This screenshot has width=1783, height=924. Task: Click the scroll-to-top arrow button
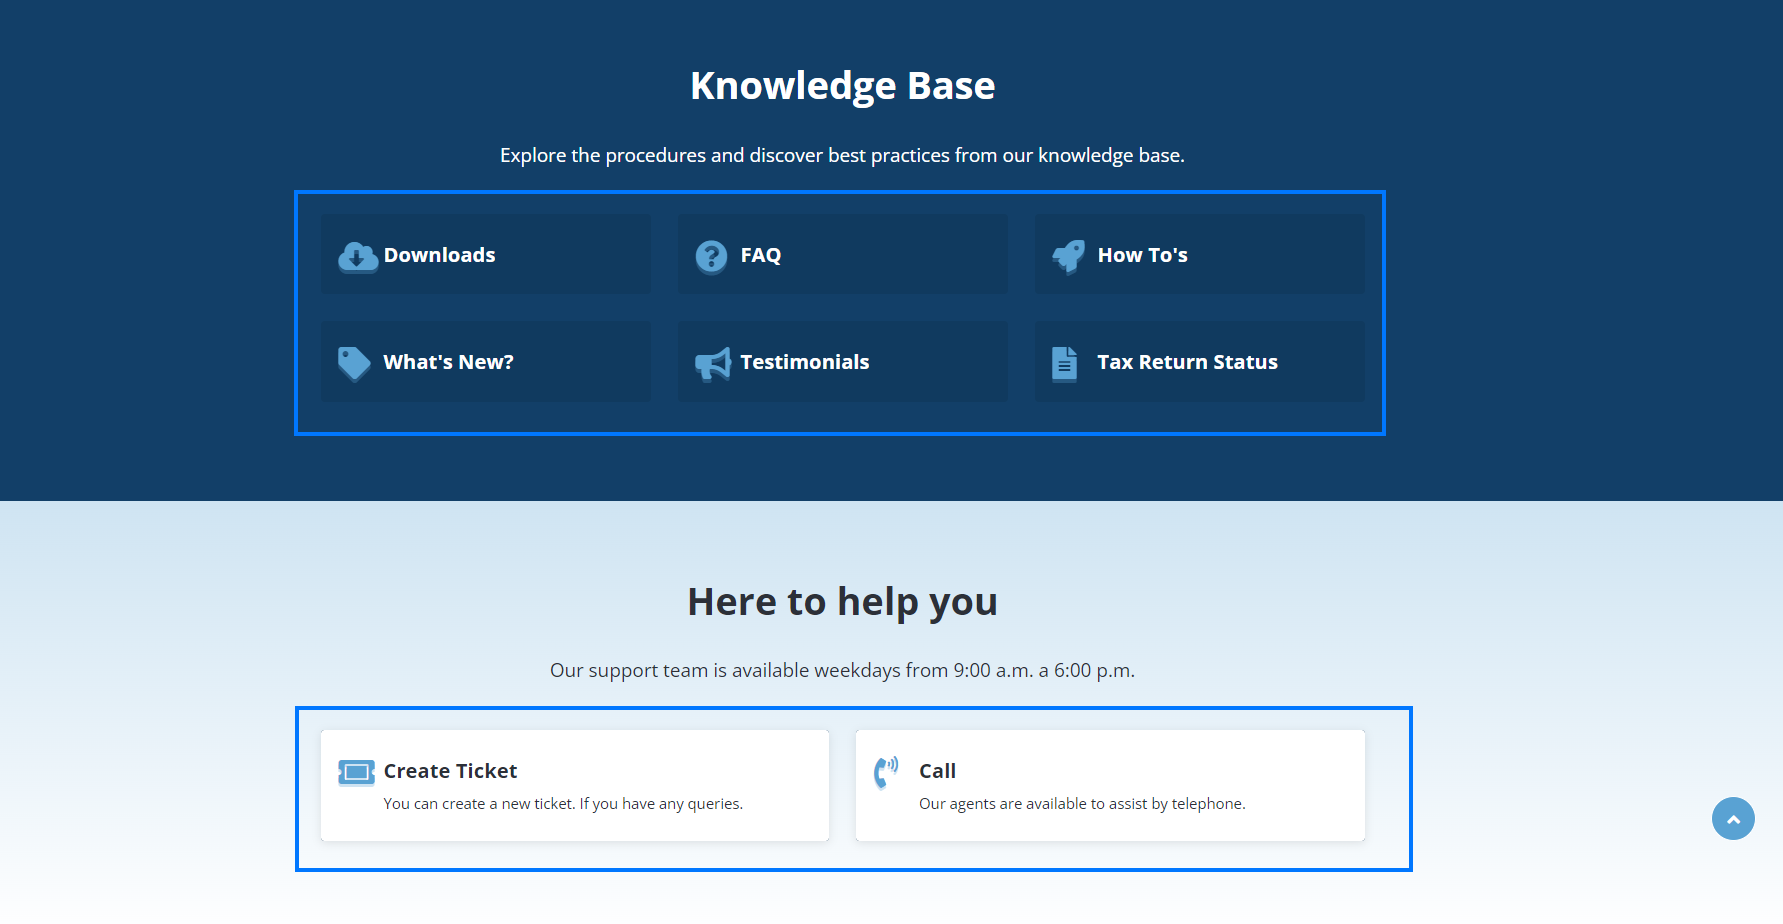click(1733, 818)
